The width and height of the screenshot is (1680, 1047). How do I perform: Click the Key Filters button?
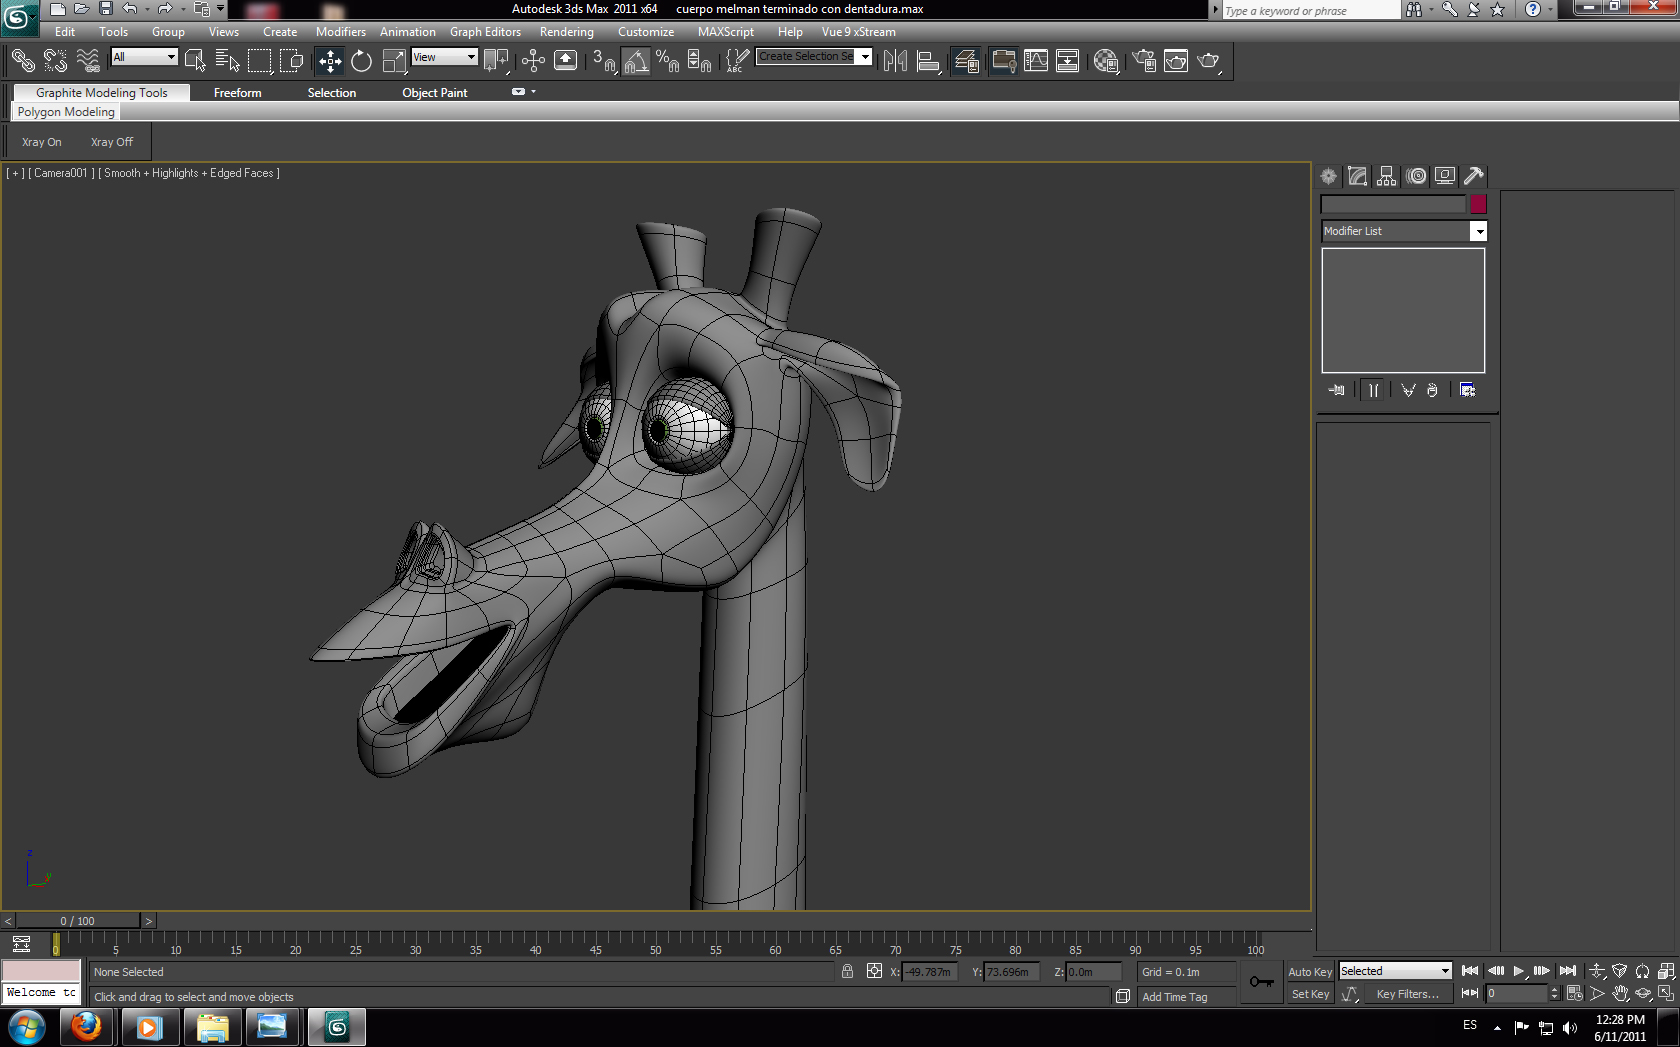1407,994
